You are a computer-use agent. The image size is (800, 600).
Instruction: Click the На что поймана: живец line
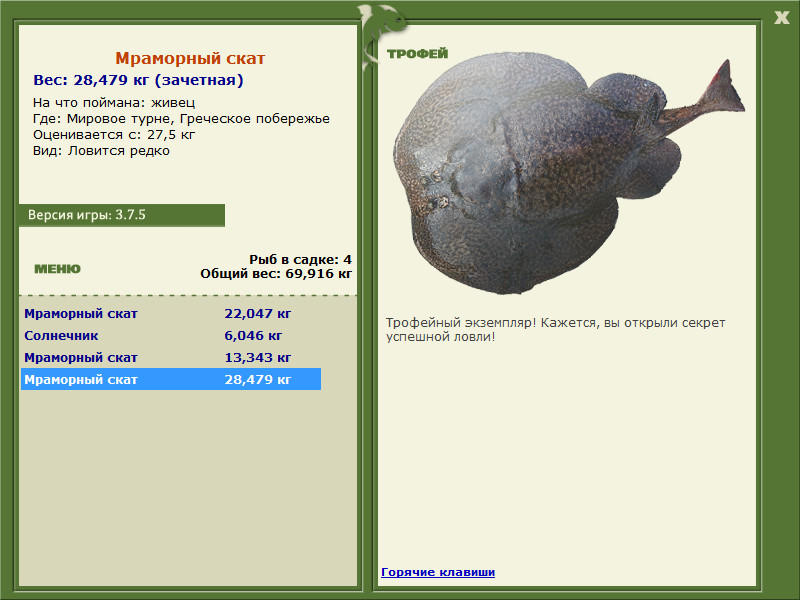[114, 103]
